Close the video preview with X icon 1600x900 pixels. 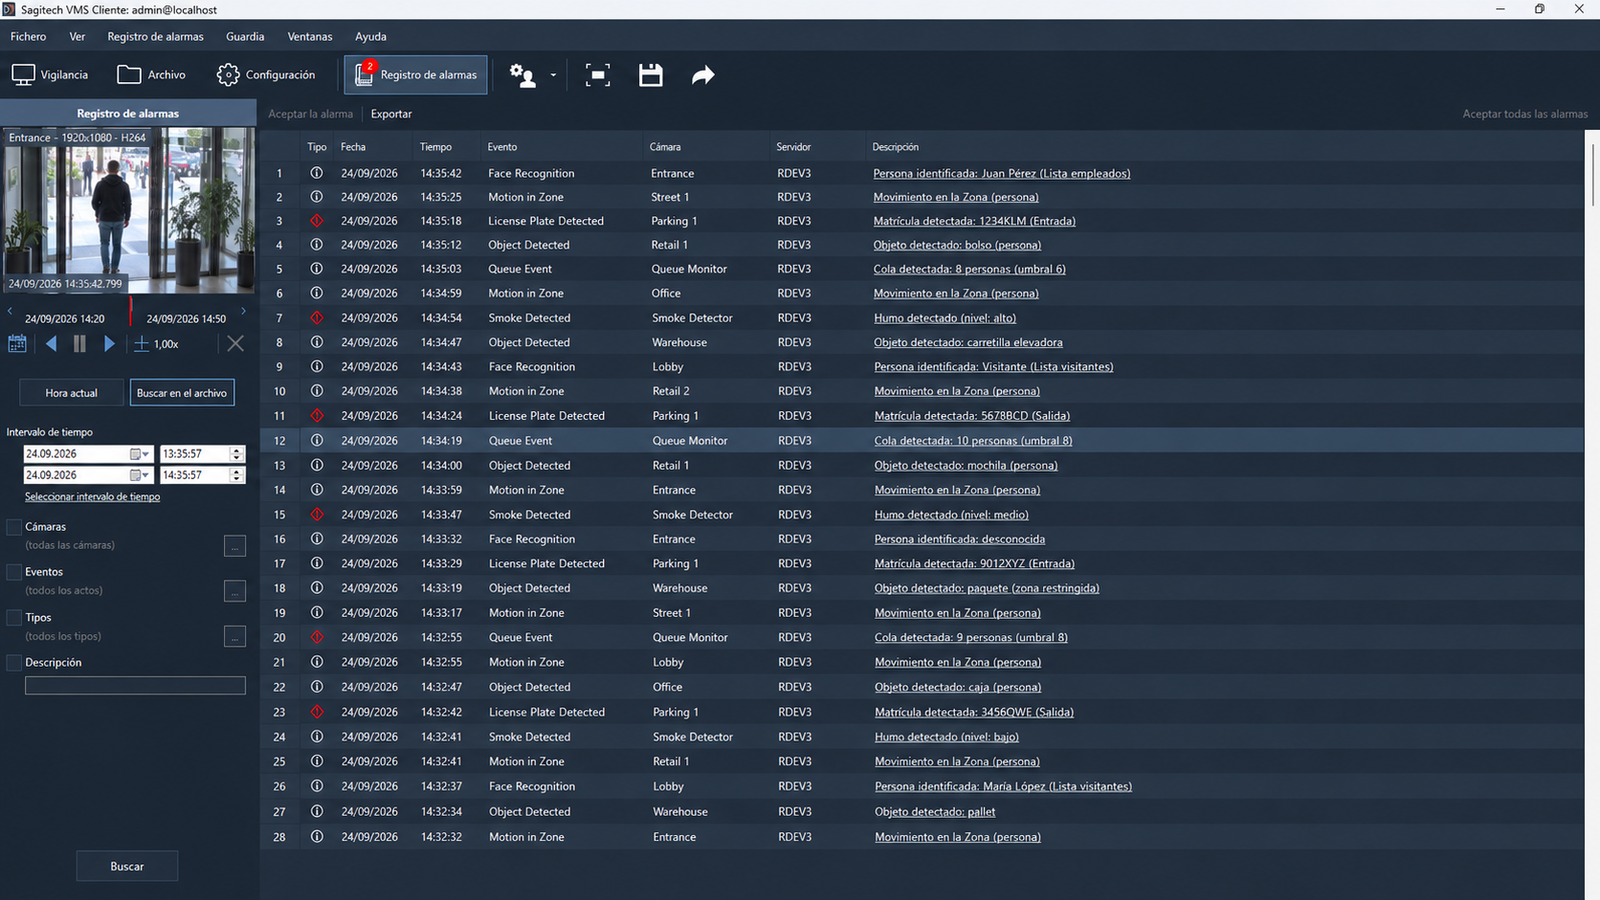pyautogui.click(x=235, y=344)
